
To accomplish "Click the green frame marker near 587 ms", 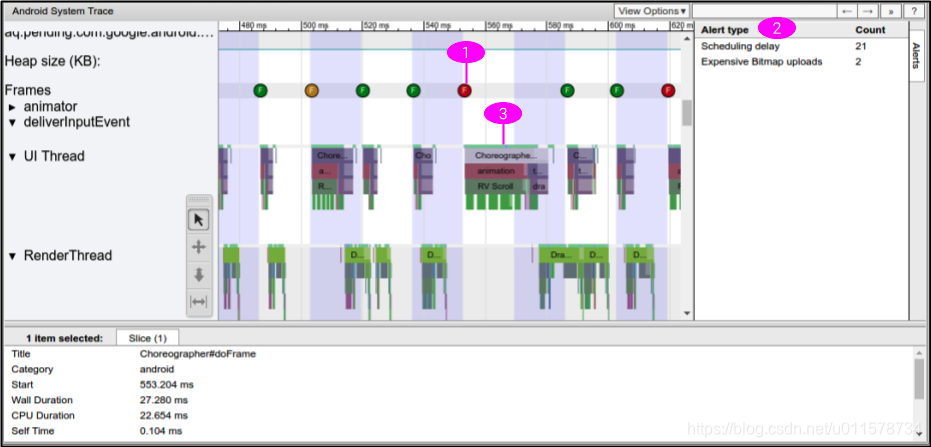I will (x=568, y=90).
